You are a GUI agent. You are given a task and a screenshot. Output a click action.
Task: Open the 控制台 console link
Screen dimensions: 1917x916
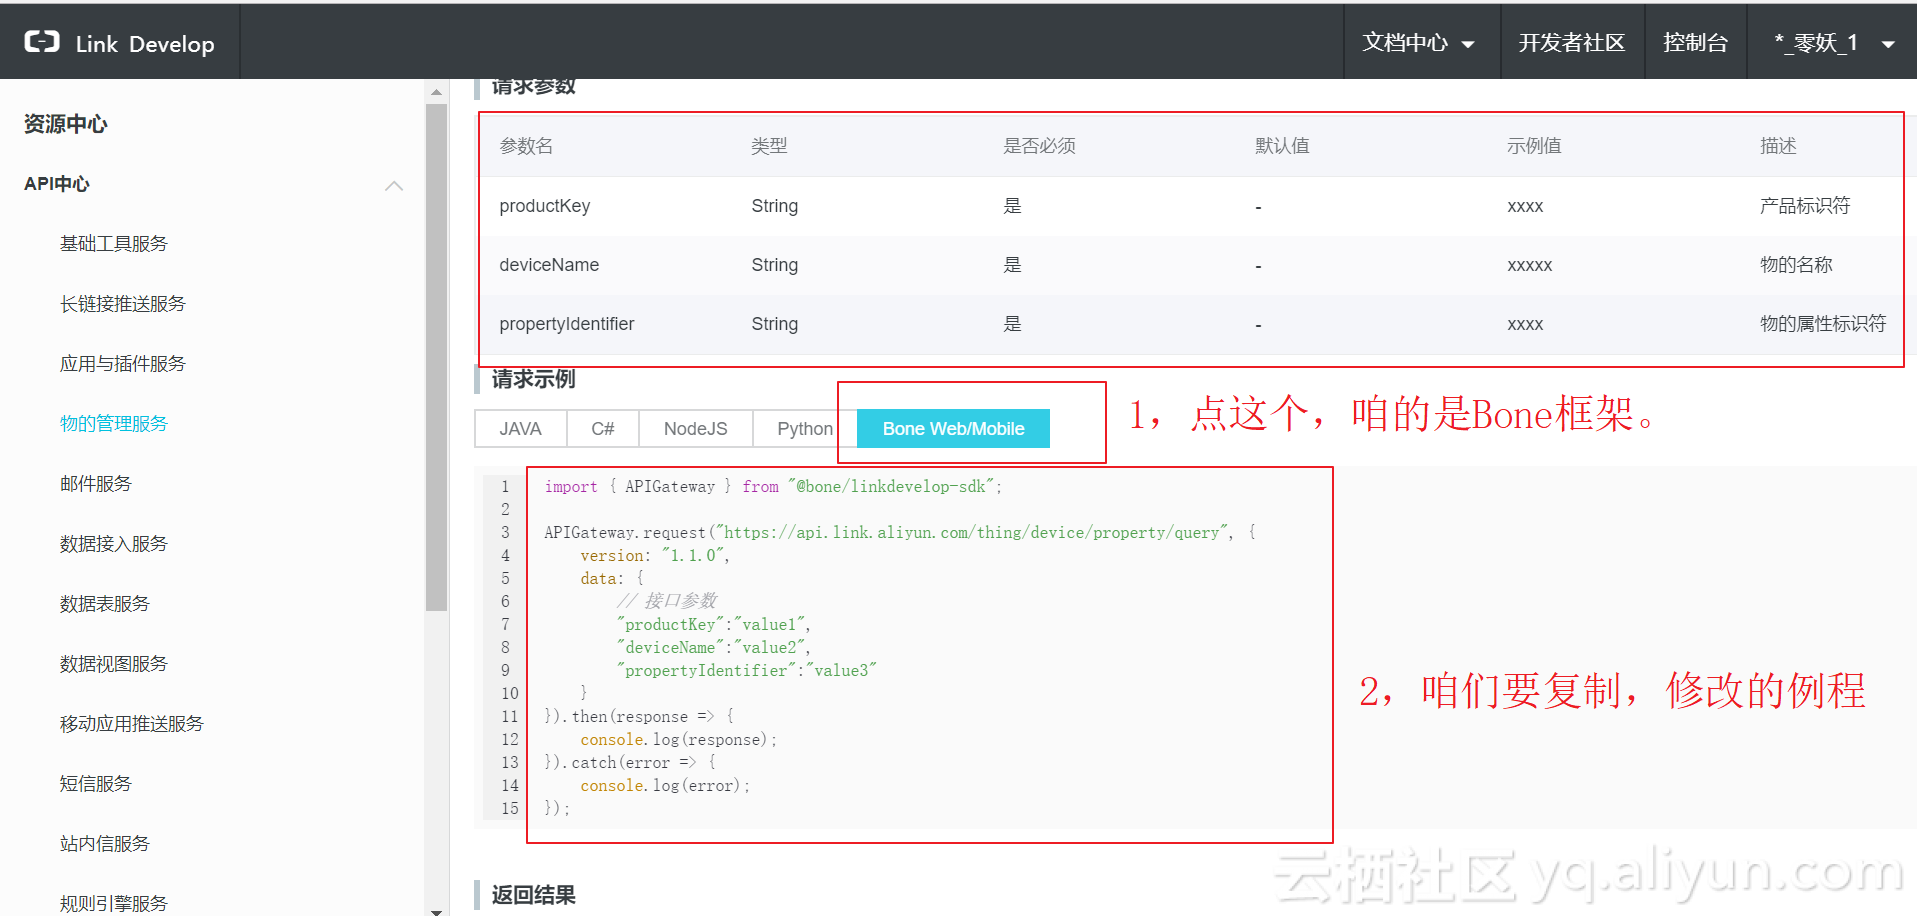tap(1695, 43)
